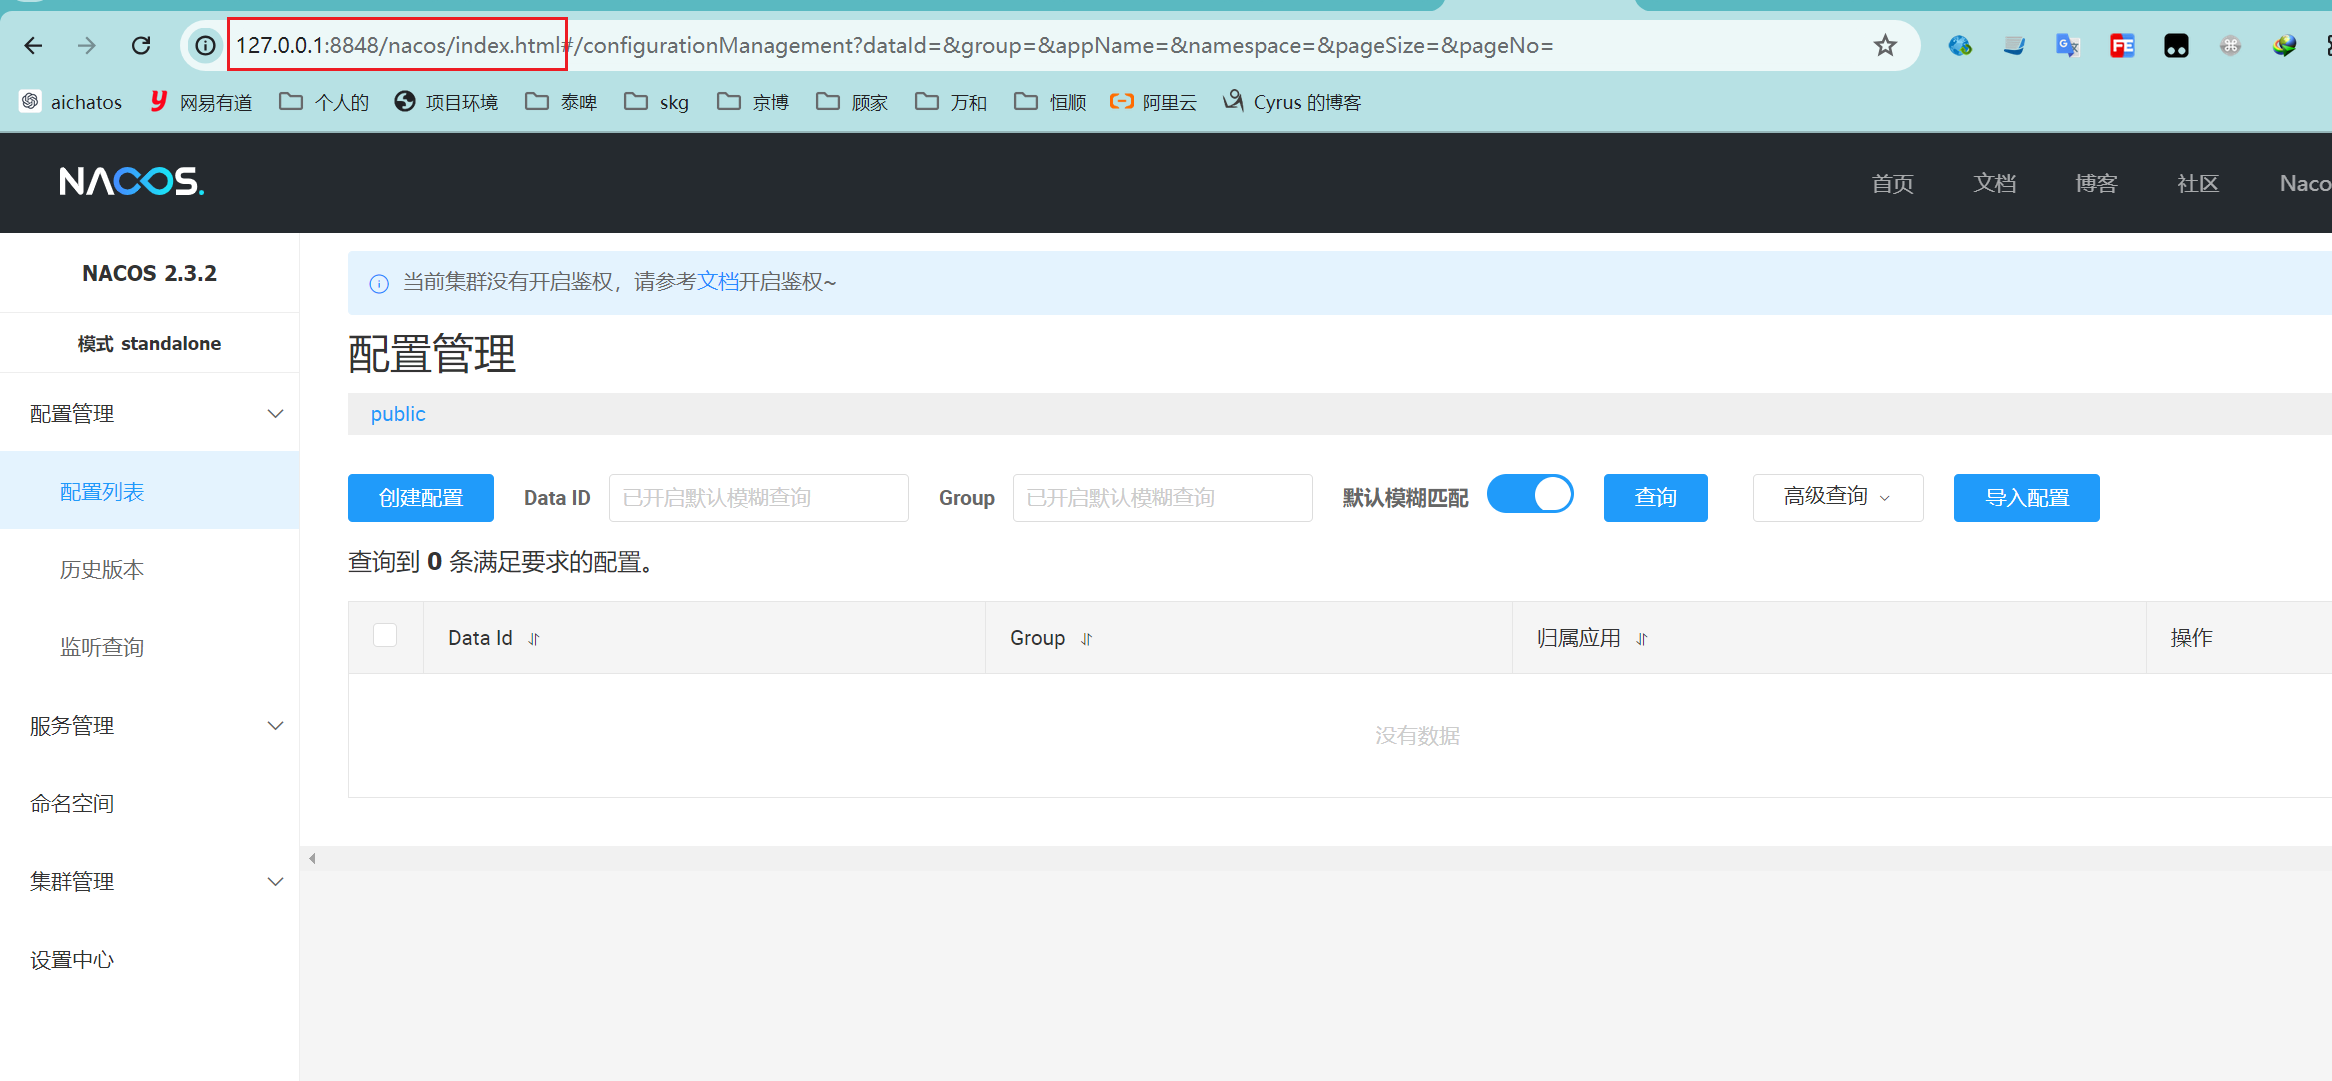Screen dimensions: 2332x1081
Task: Sort the table by Group column
Action: click(1087, 639)
